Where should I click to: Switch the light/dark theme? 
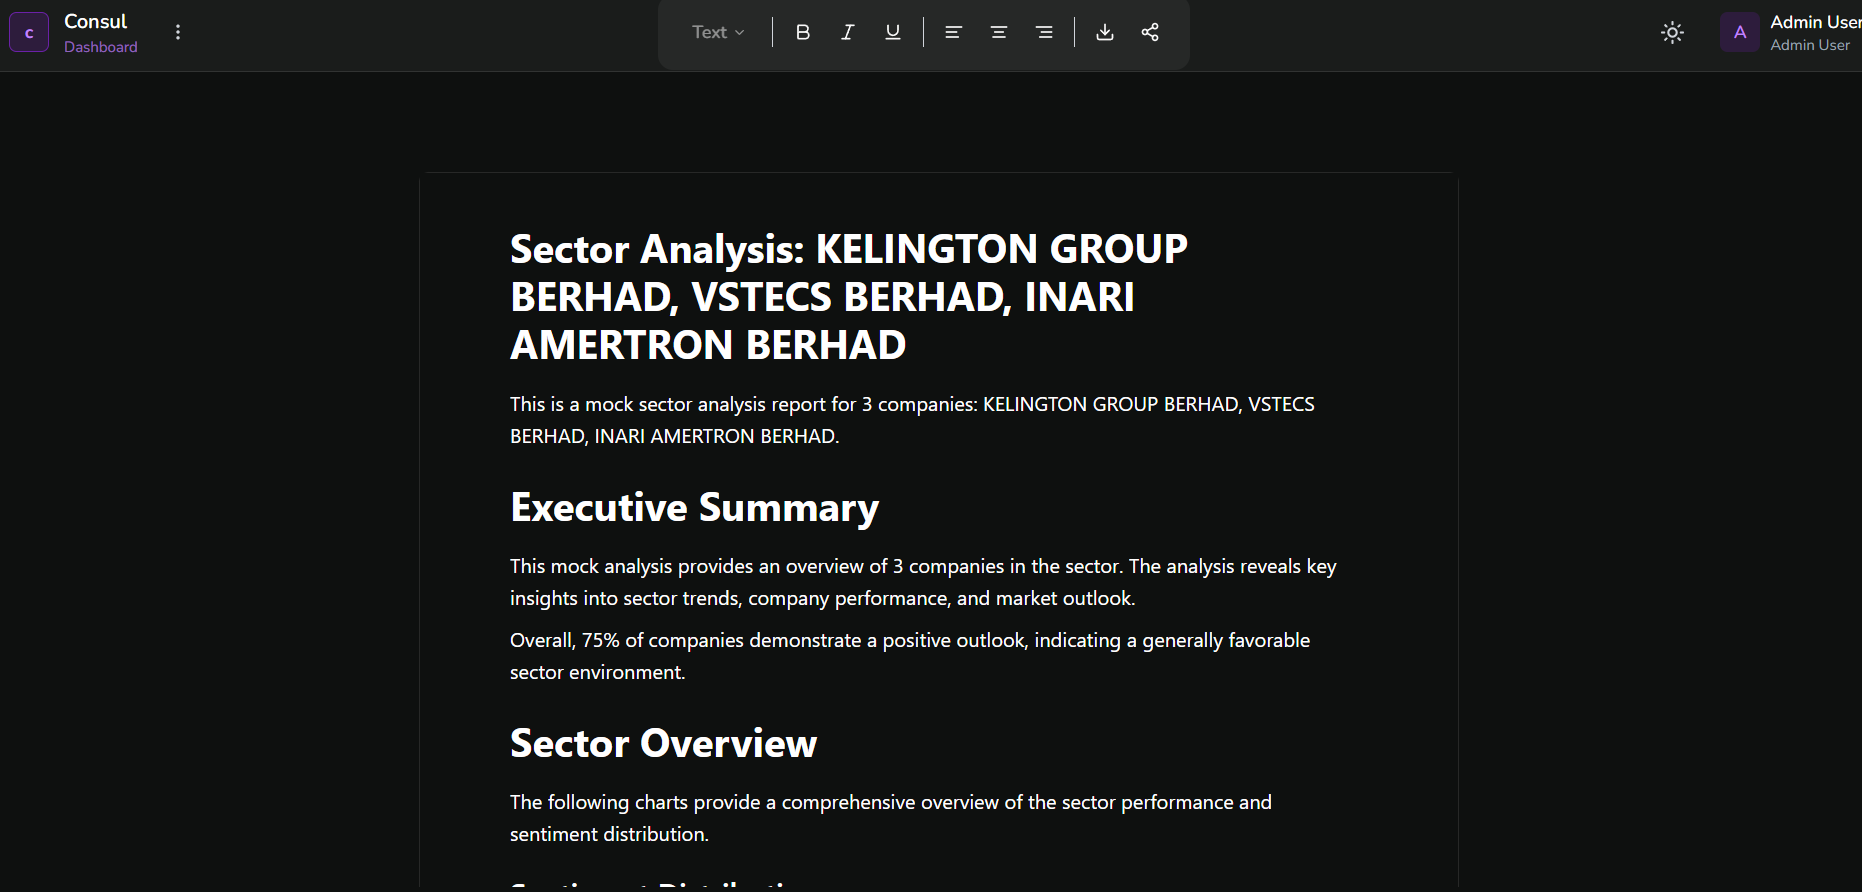click(x=1672, y=32)
